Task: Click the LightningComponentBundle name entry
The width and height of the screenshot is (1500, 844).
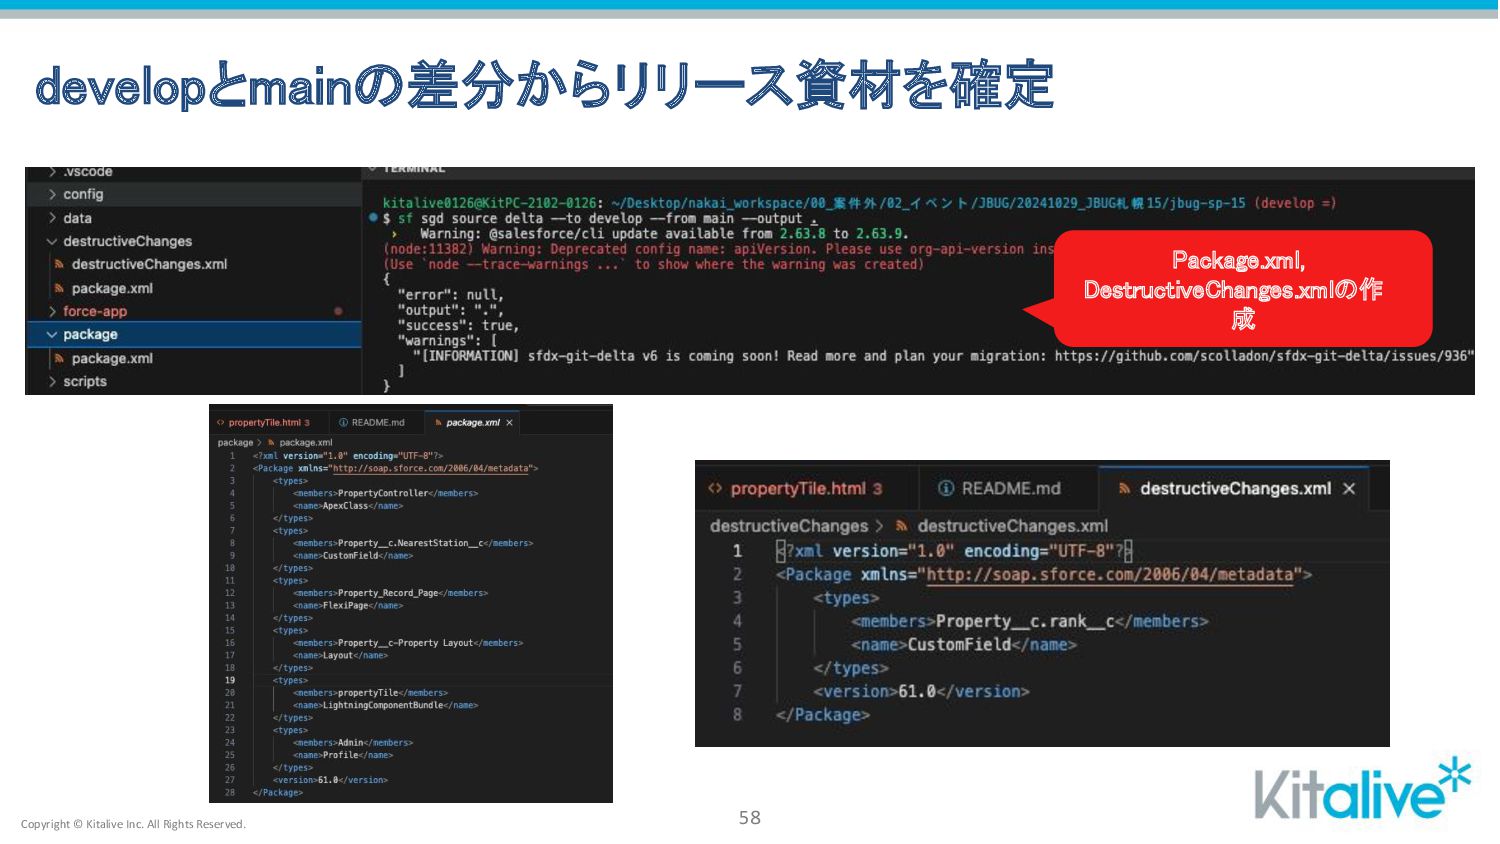Action: [383, 706]
